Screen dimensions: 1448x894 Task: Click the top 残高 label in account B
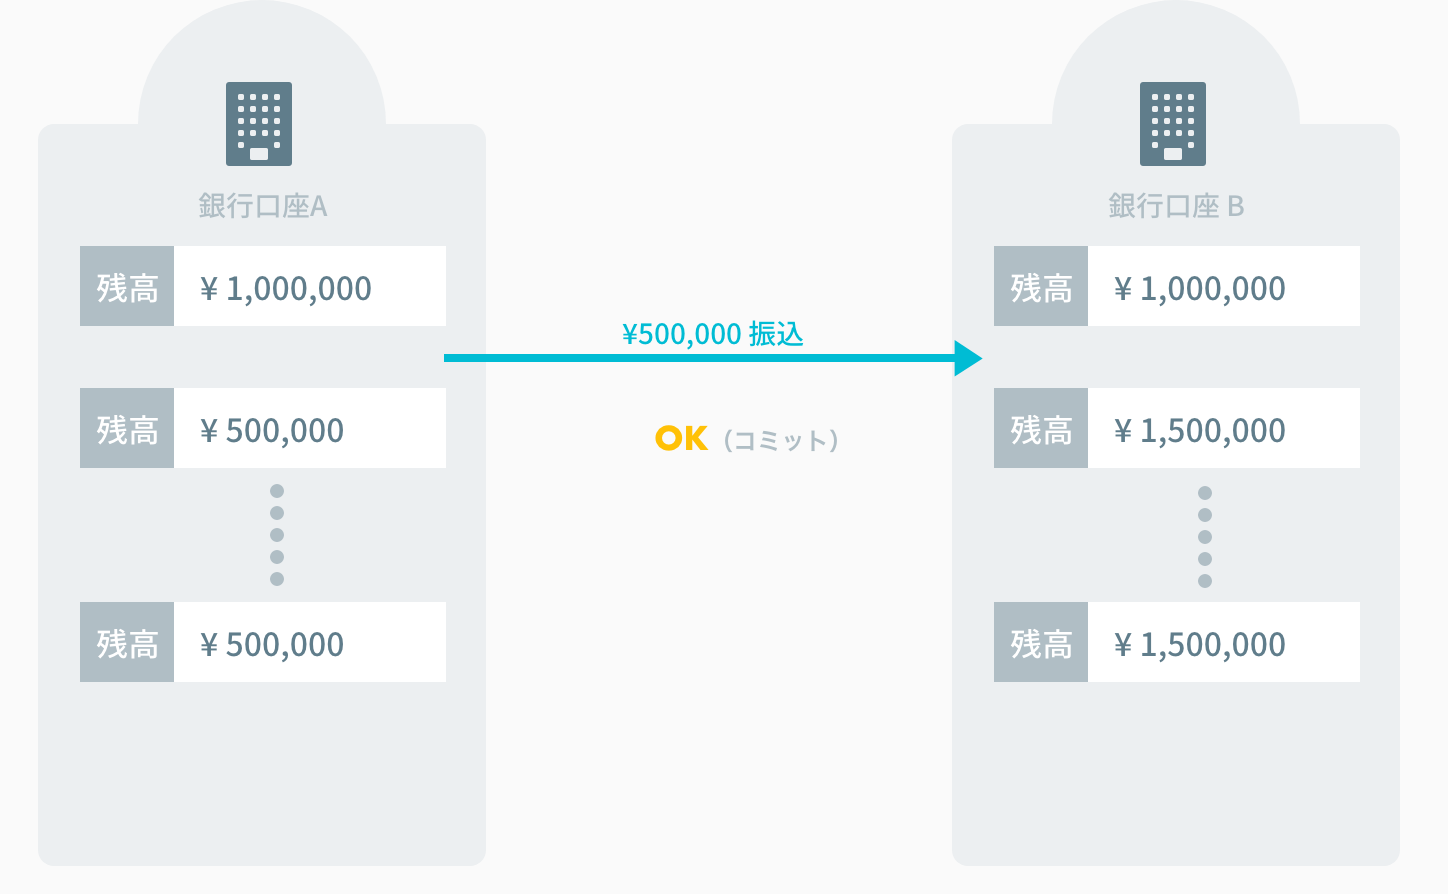pos(1041,287)
